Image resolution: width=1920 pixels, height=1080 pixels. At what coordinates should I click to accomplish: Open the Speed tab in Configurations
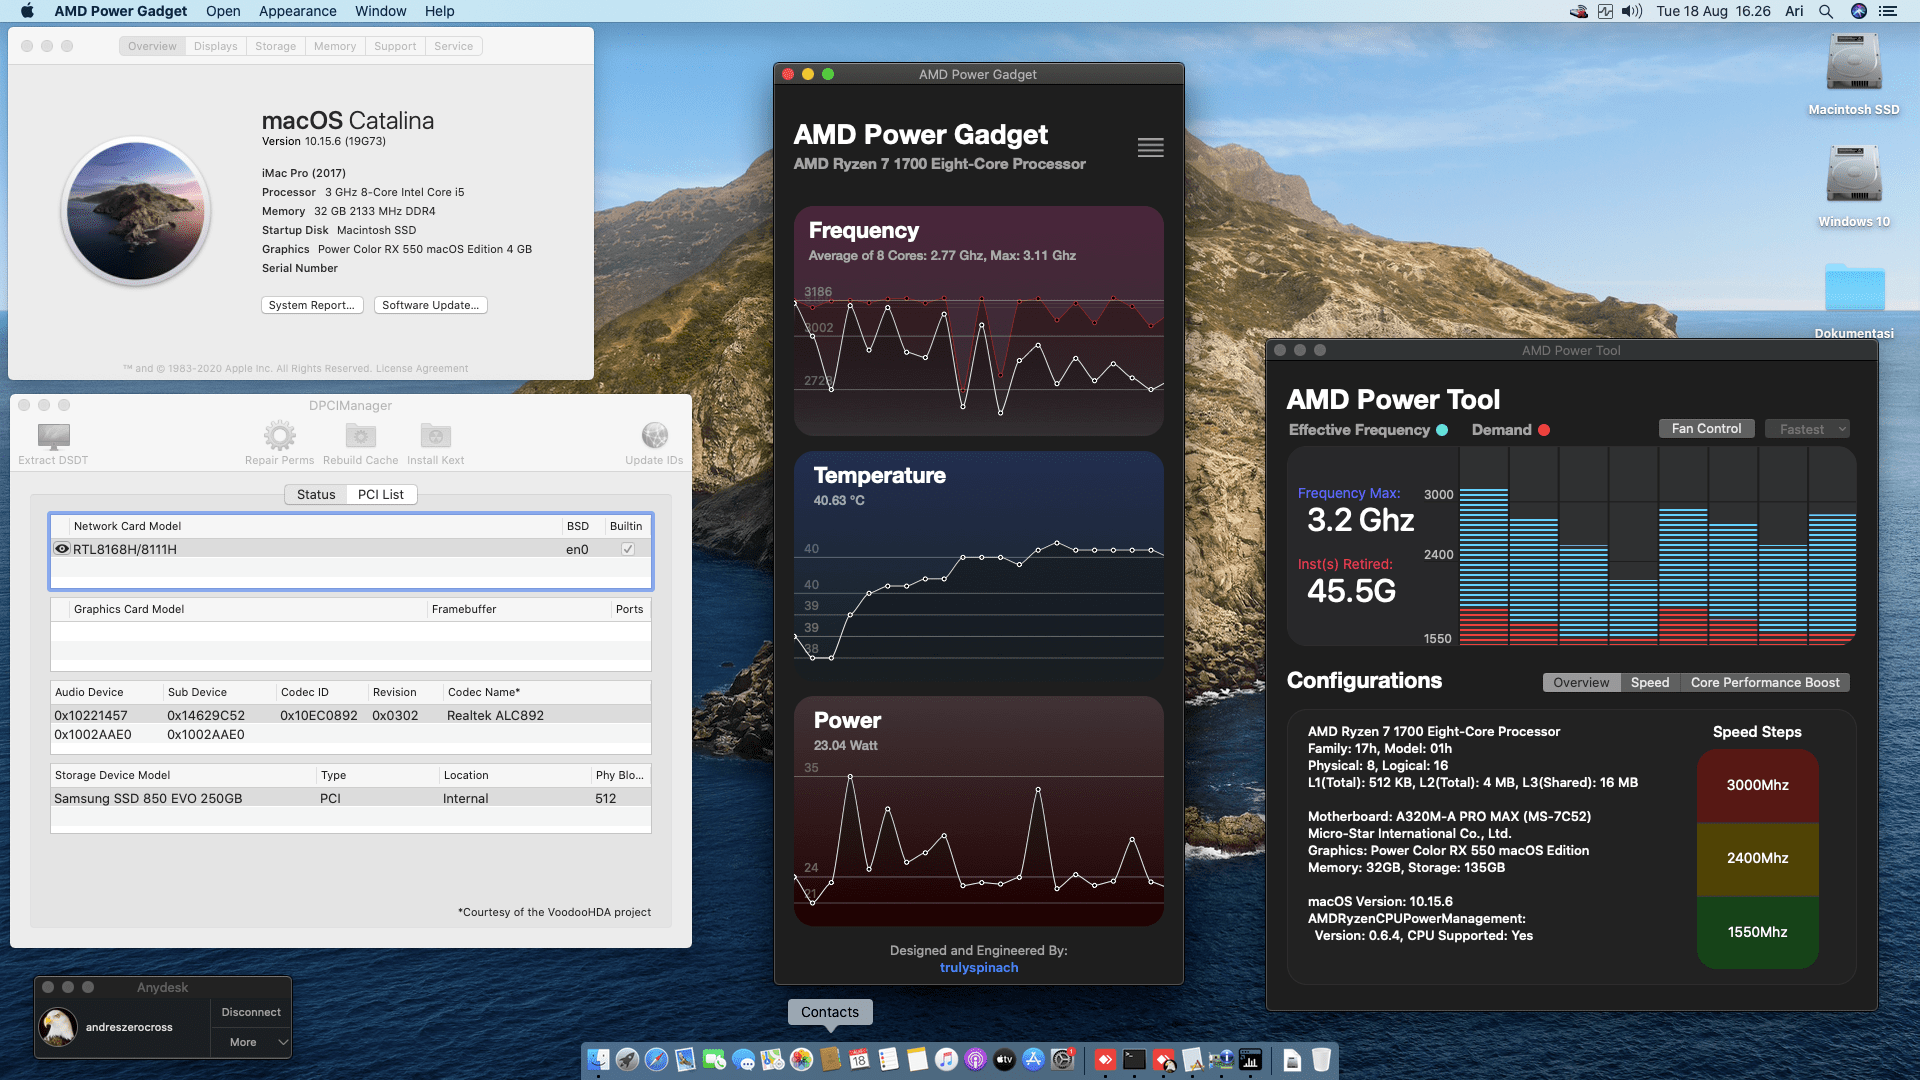(1650, 682)
